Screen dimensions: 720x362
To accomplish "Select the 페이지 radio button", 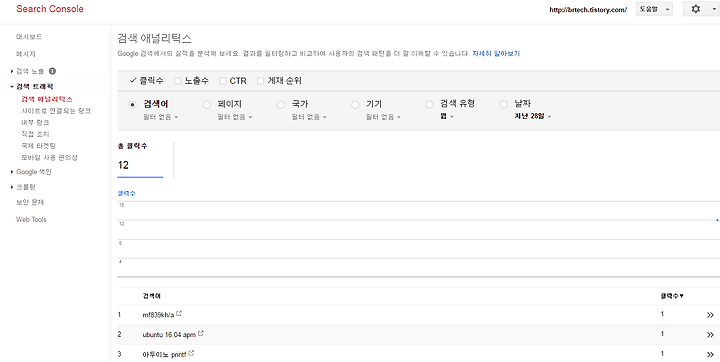I will pyautogui.click(x=207, y=105).
